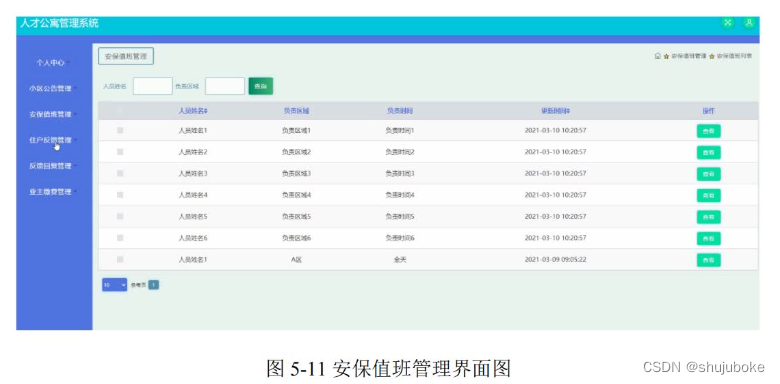Check the 人员姓名2 row checkbox
Viewport: 780px width, 384px height.
pyautogui.click(x=120, y=152)
